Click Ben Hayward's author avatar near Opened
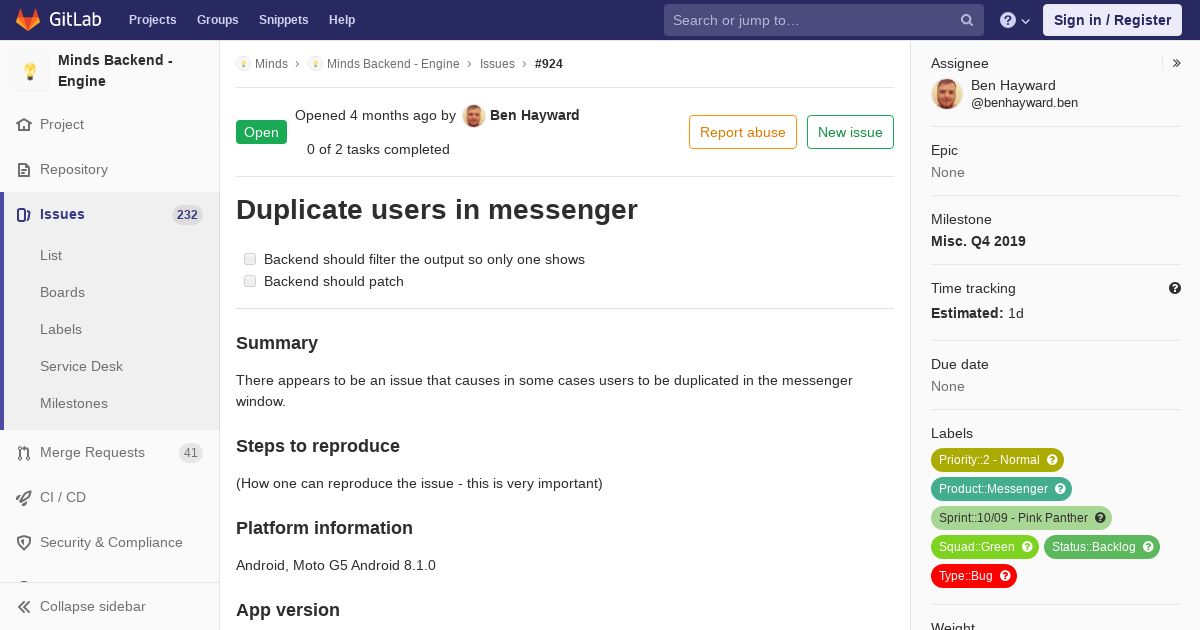Screen dimensions: 1200x630 [x=474, y=116]
